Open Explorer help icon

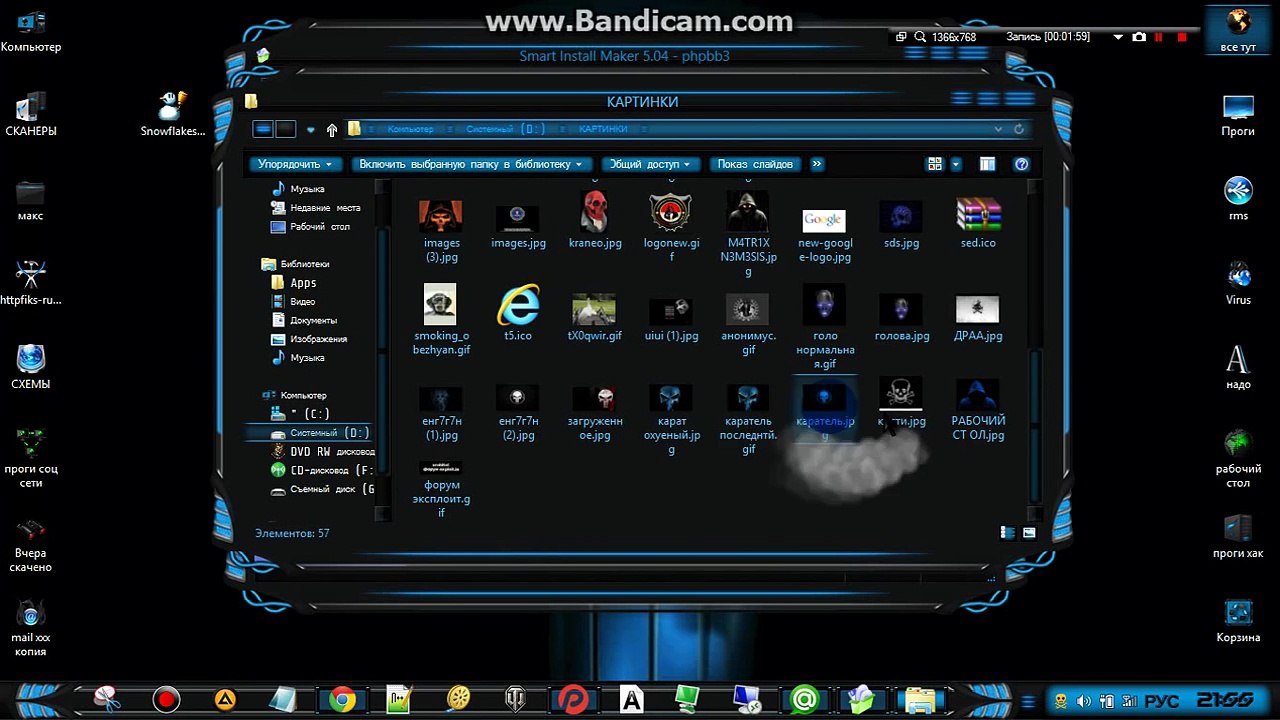[1021, 164]
